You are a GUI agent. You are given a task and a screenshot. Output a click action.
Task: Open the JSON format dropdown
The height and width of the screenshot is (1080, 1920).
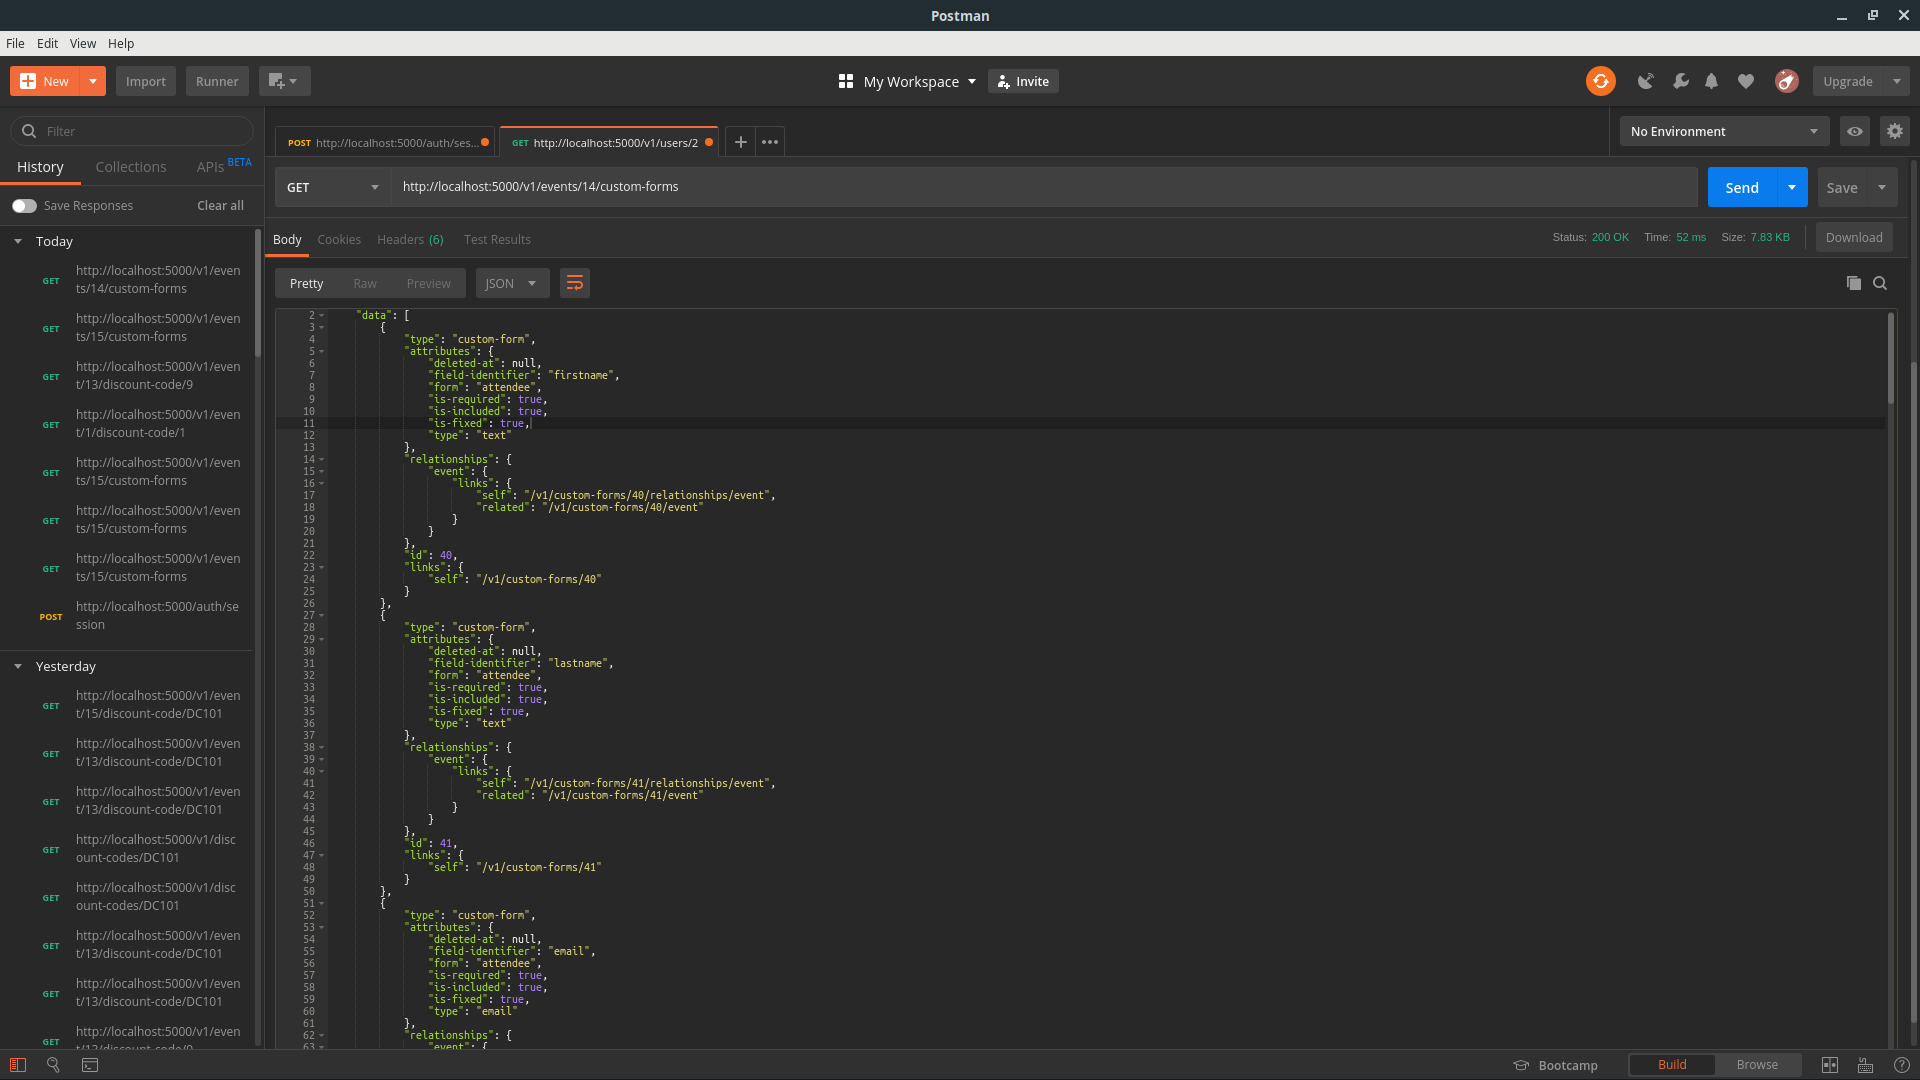coord(511,283)
